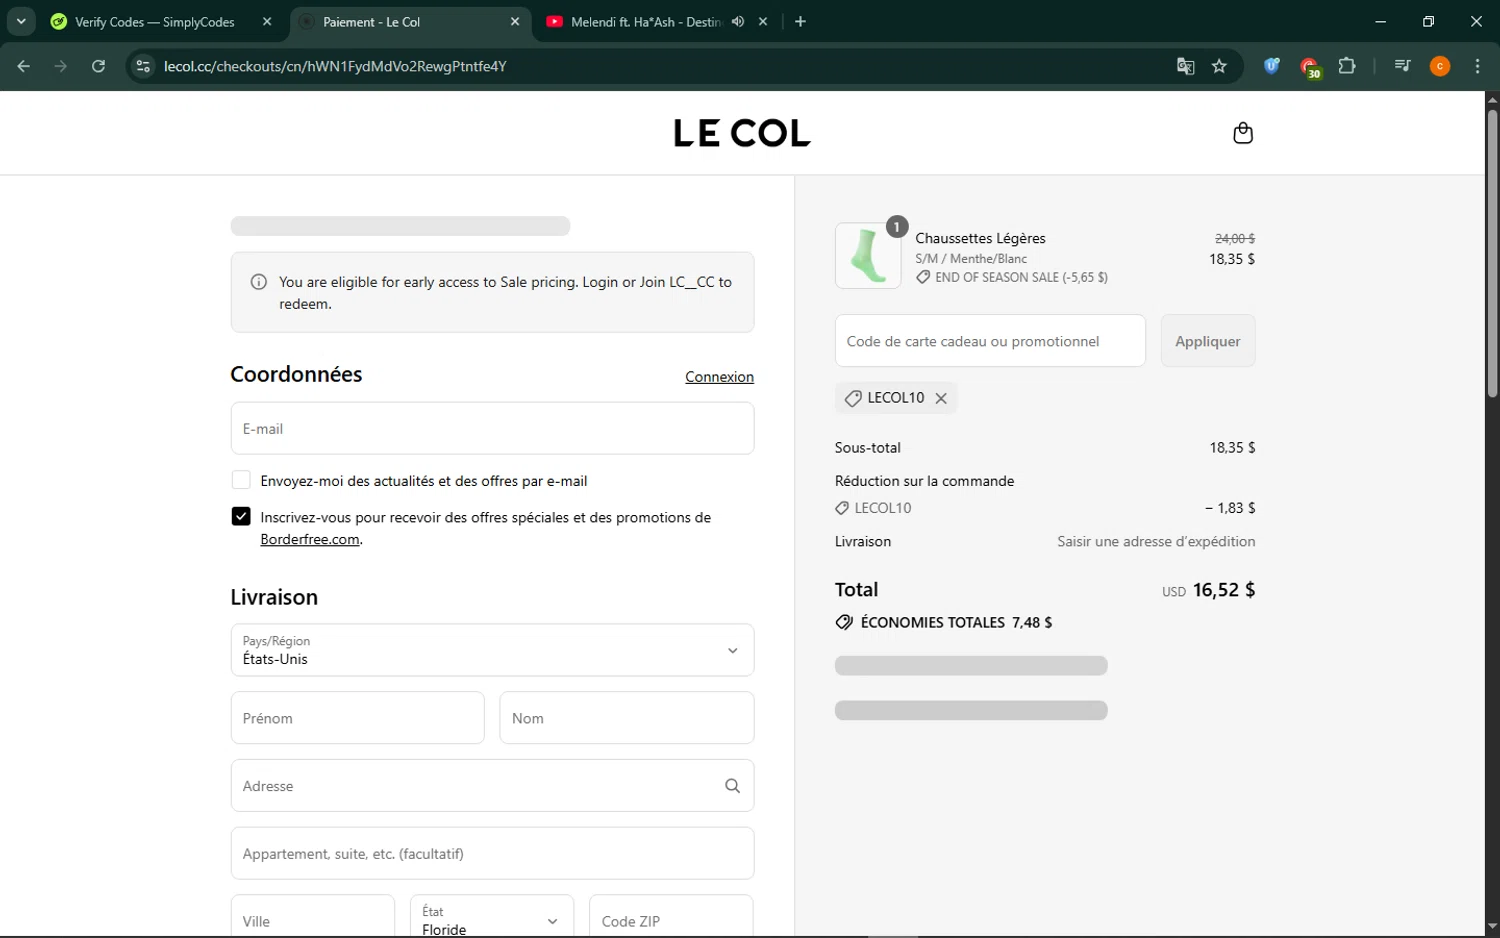The image size is (1500, 938).
Task: Go forward in browser history
Action: click(61, 66)
